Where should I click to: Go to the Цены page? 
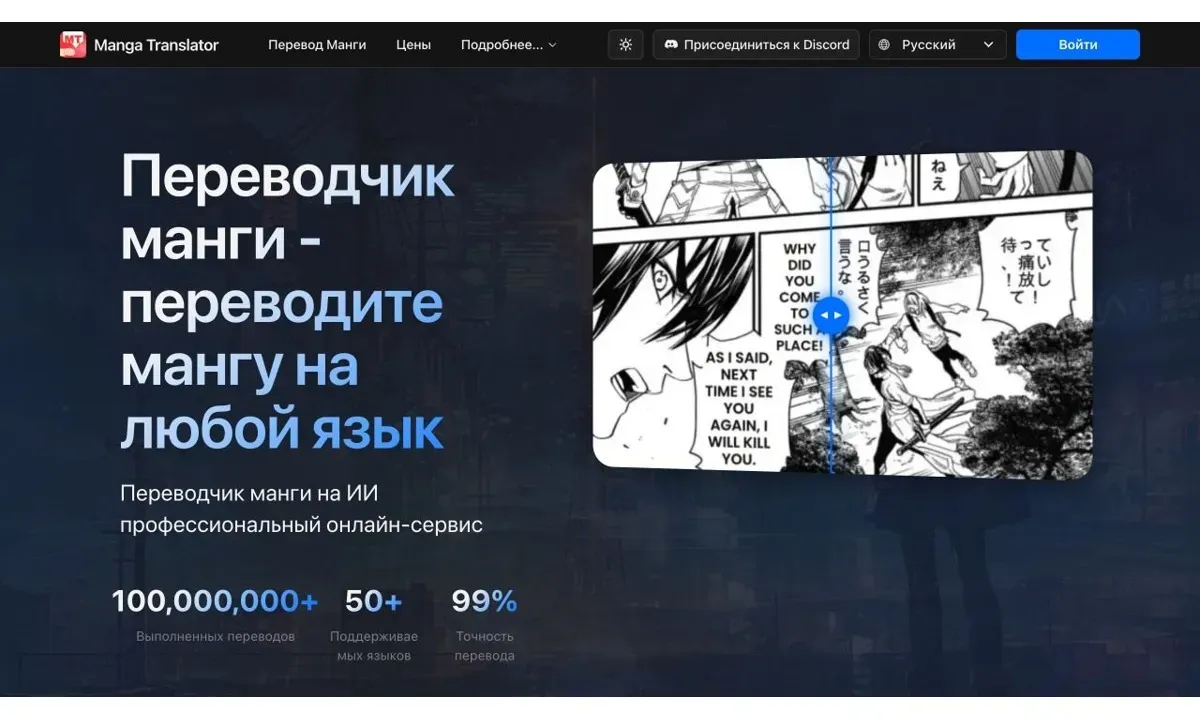413,45
